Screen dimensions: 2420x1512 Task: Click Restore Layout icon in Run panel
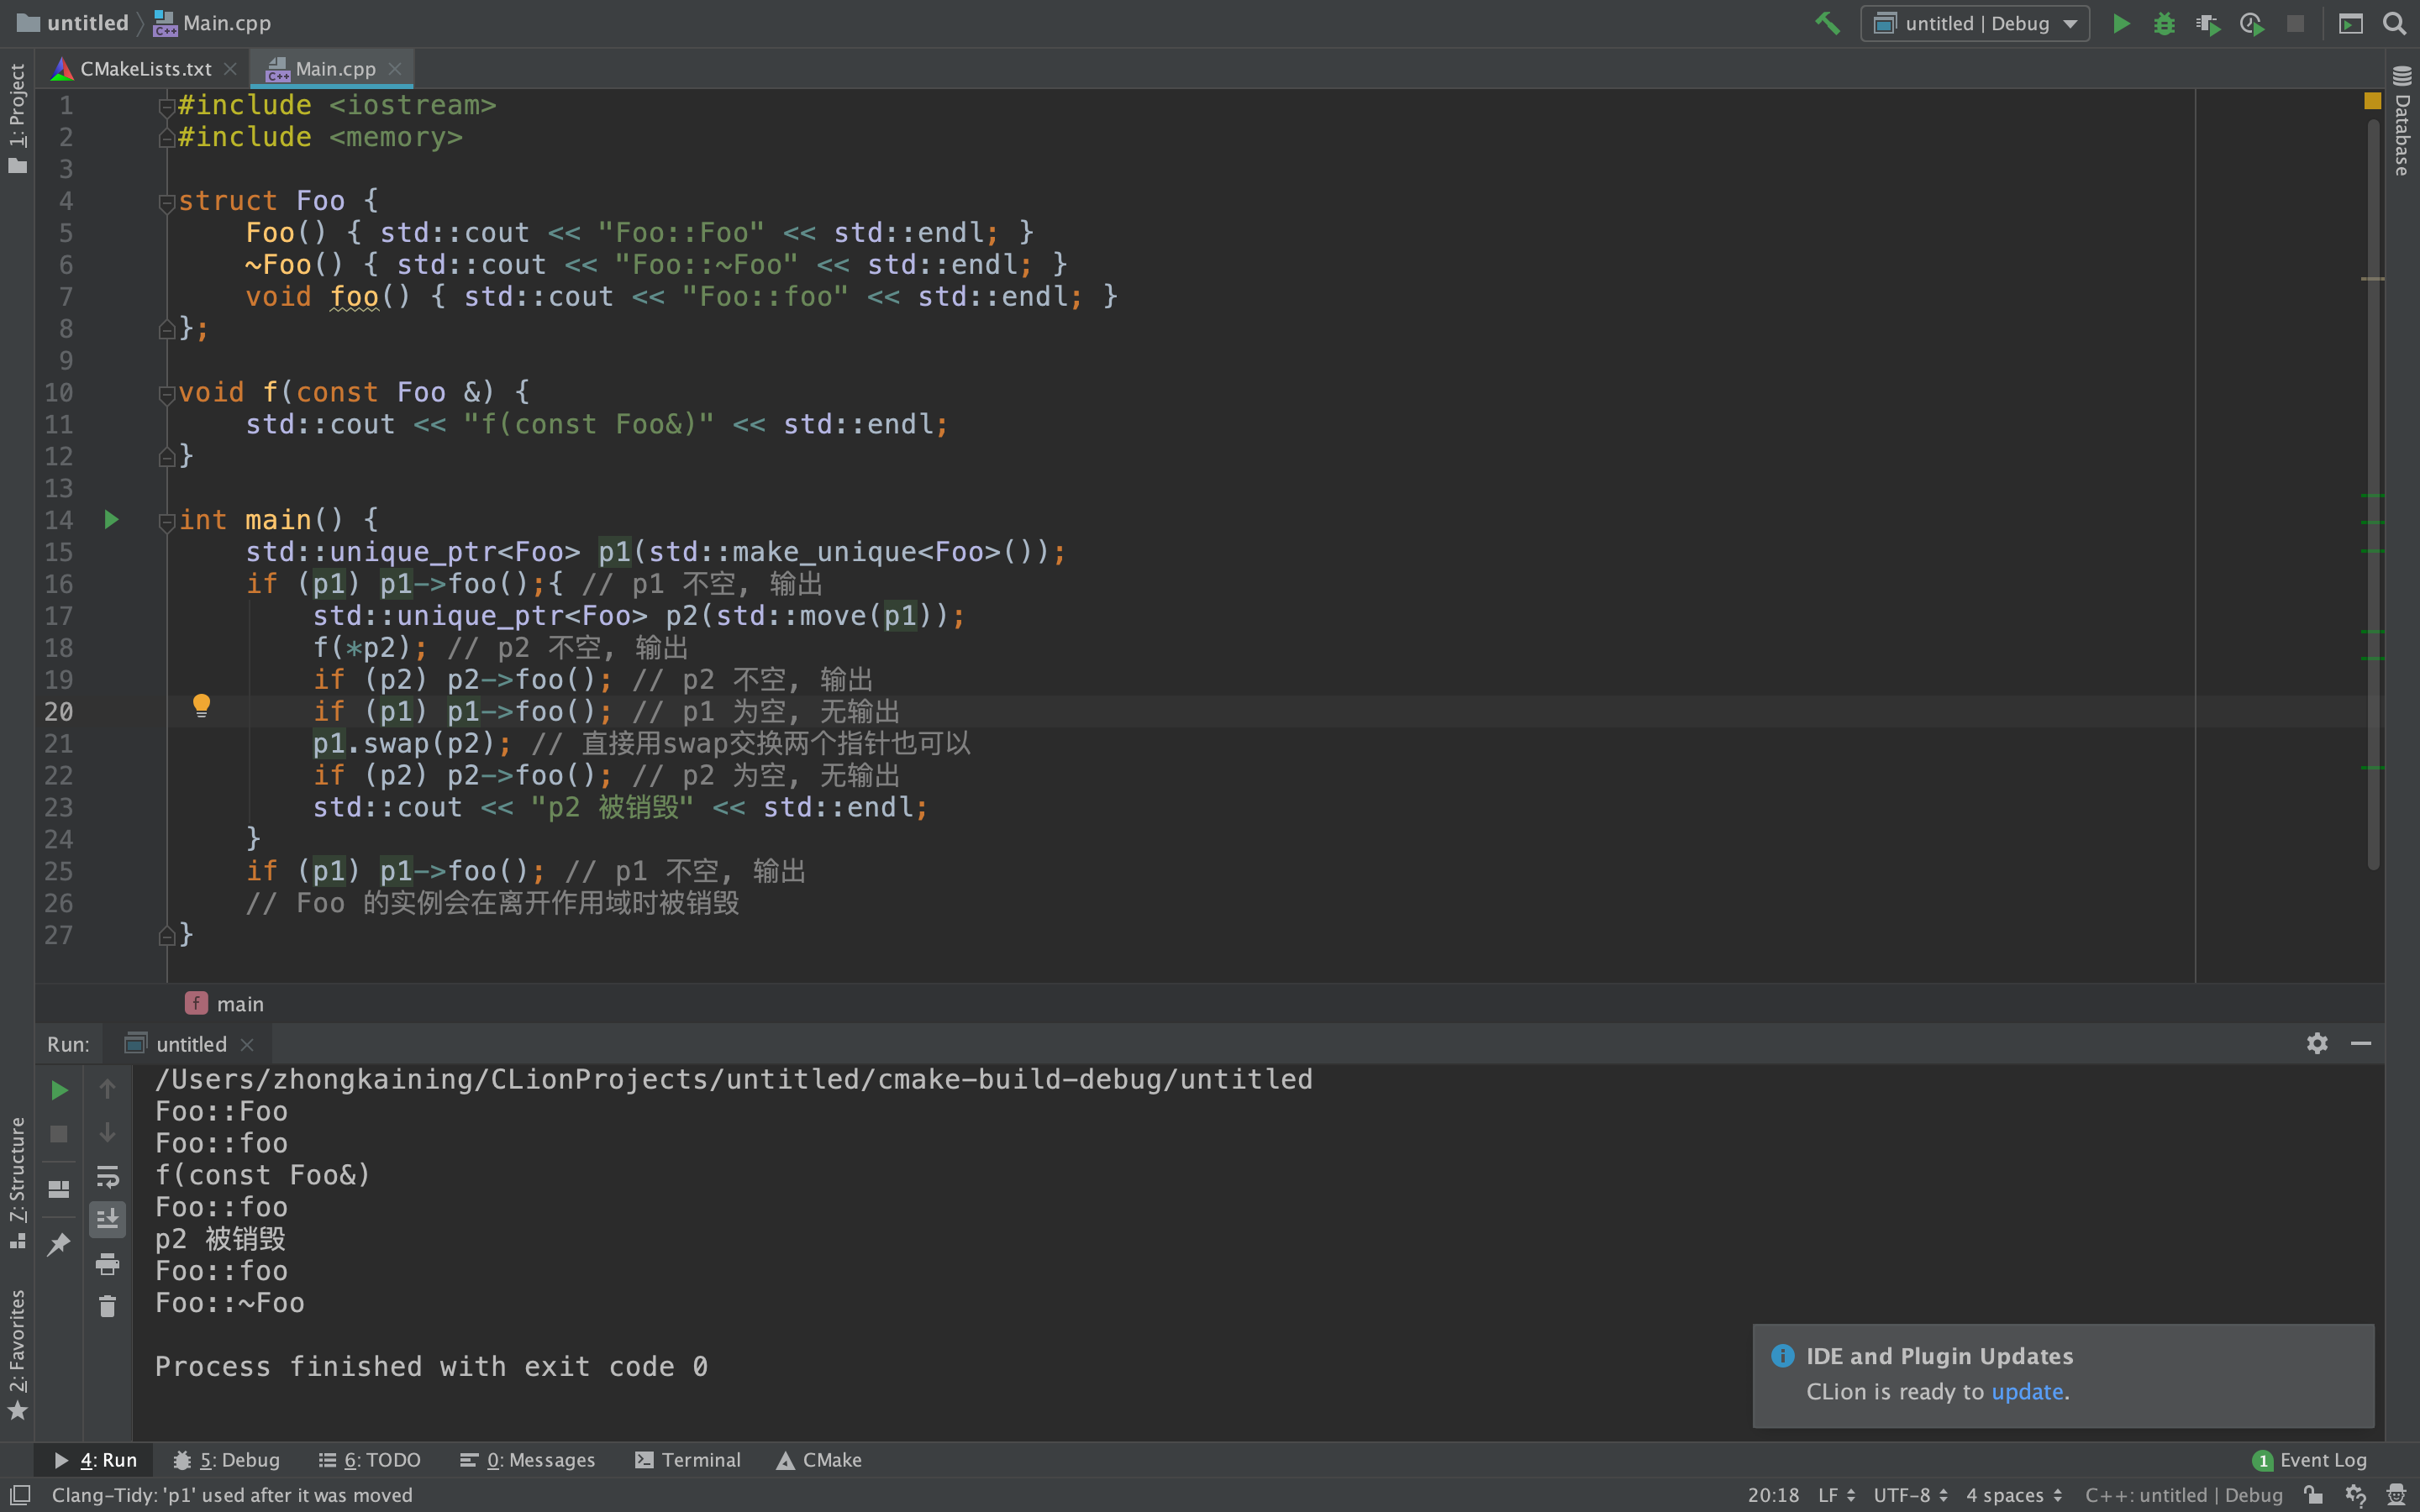point(59,1189)
